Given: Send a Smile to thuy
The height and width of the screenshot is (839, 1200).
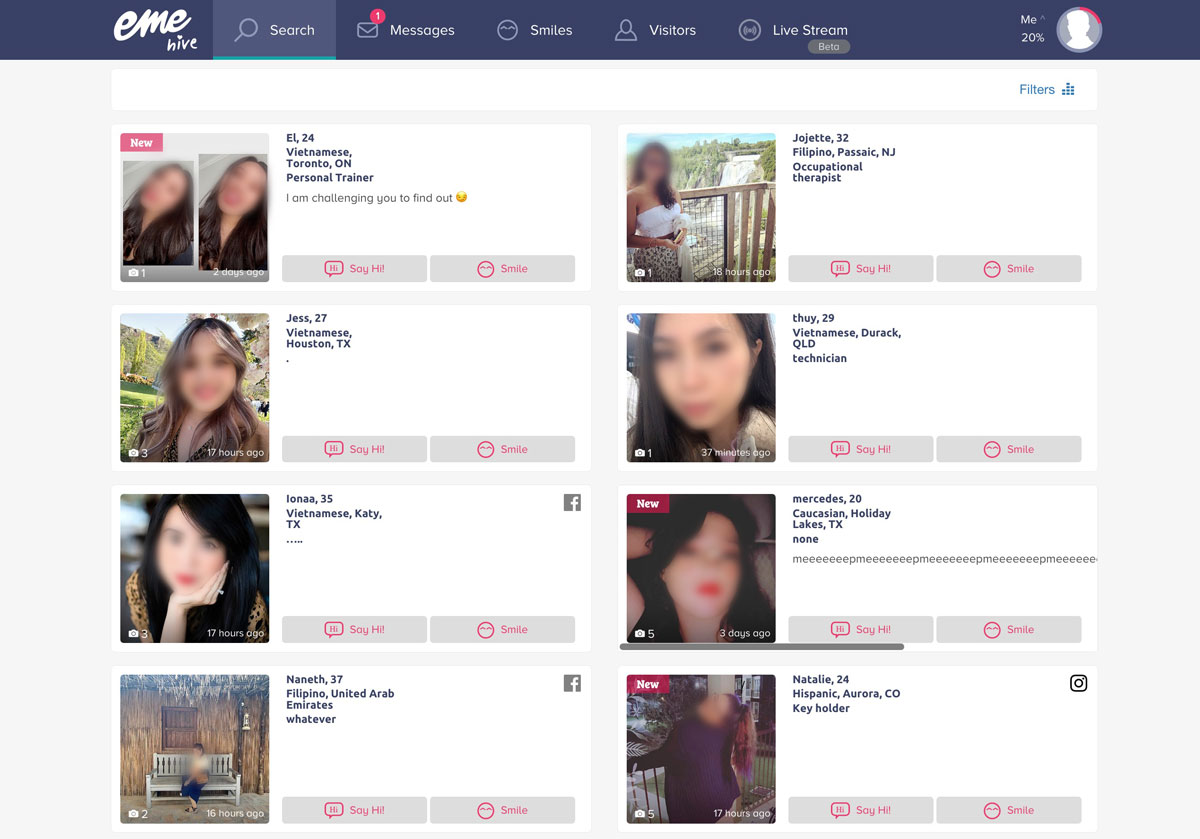Looking at the screenshot, I should pos(1008,450).
